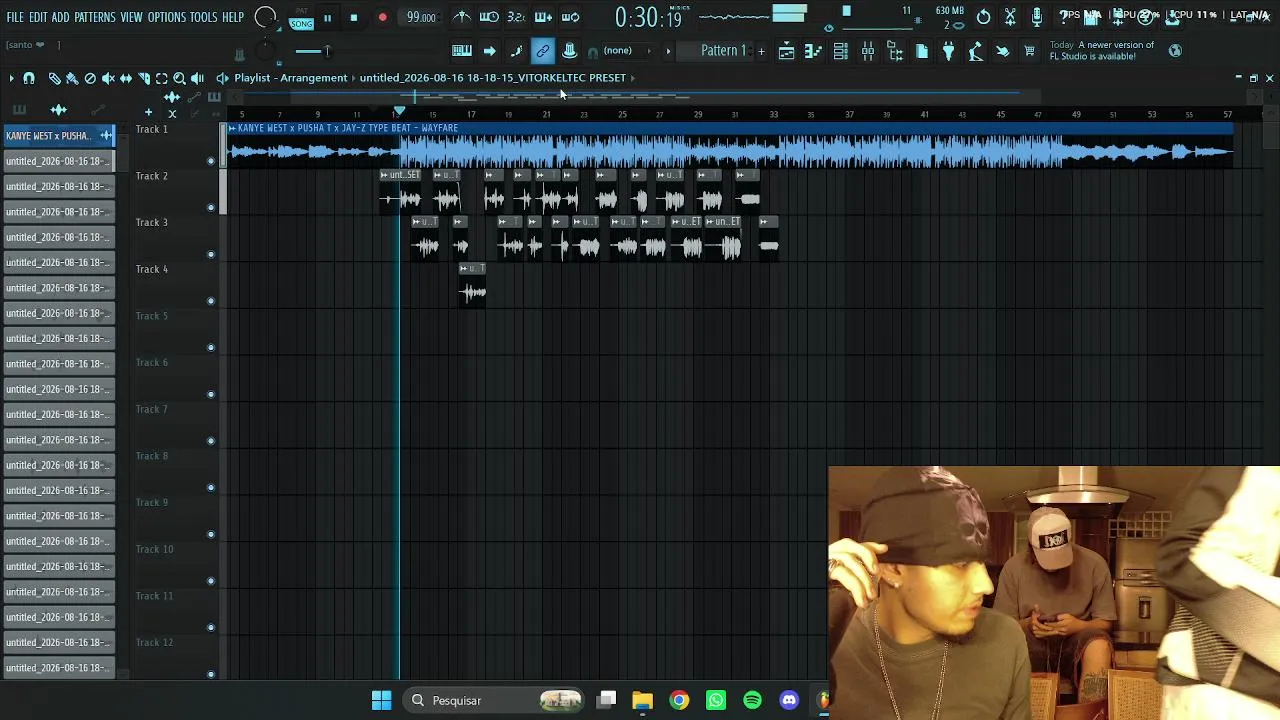Expand the Playlist - Arrangement breadcrumb arrow
This screenshot has width=1280, height=720.
353,78
